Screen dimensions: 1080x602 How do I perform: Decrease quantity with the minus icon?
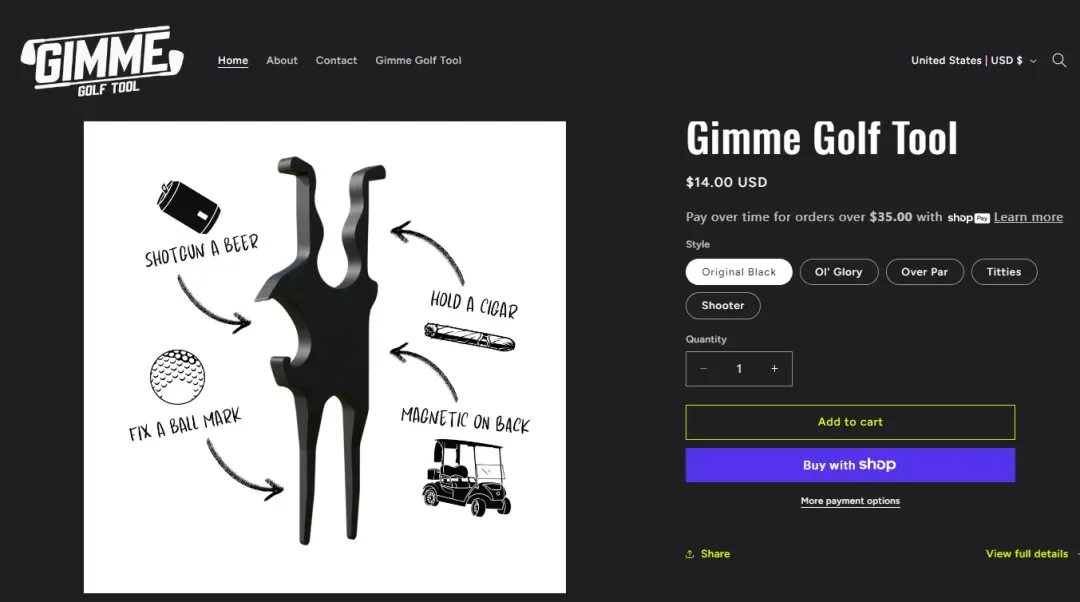(703, 369)
